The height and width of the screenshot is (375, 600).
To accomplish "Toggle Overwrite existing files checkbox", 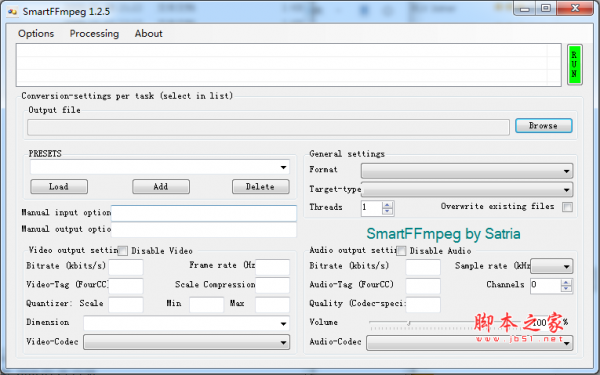I will [567, 207].
